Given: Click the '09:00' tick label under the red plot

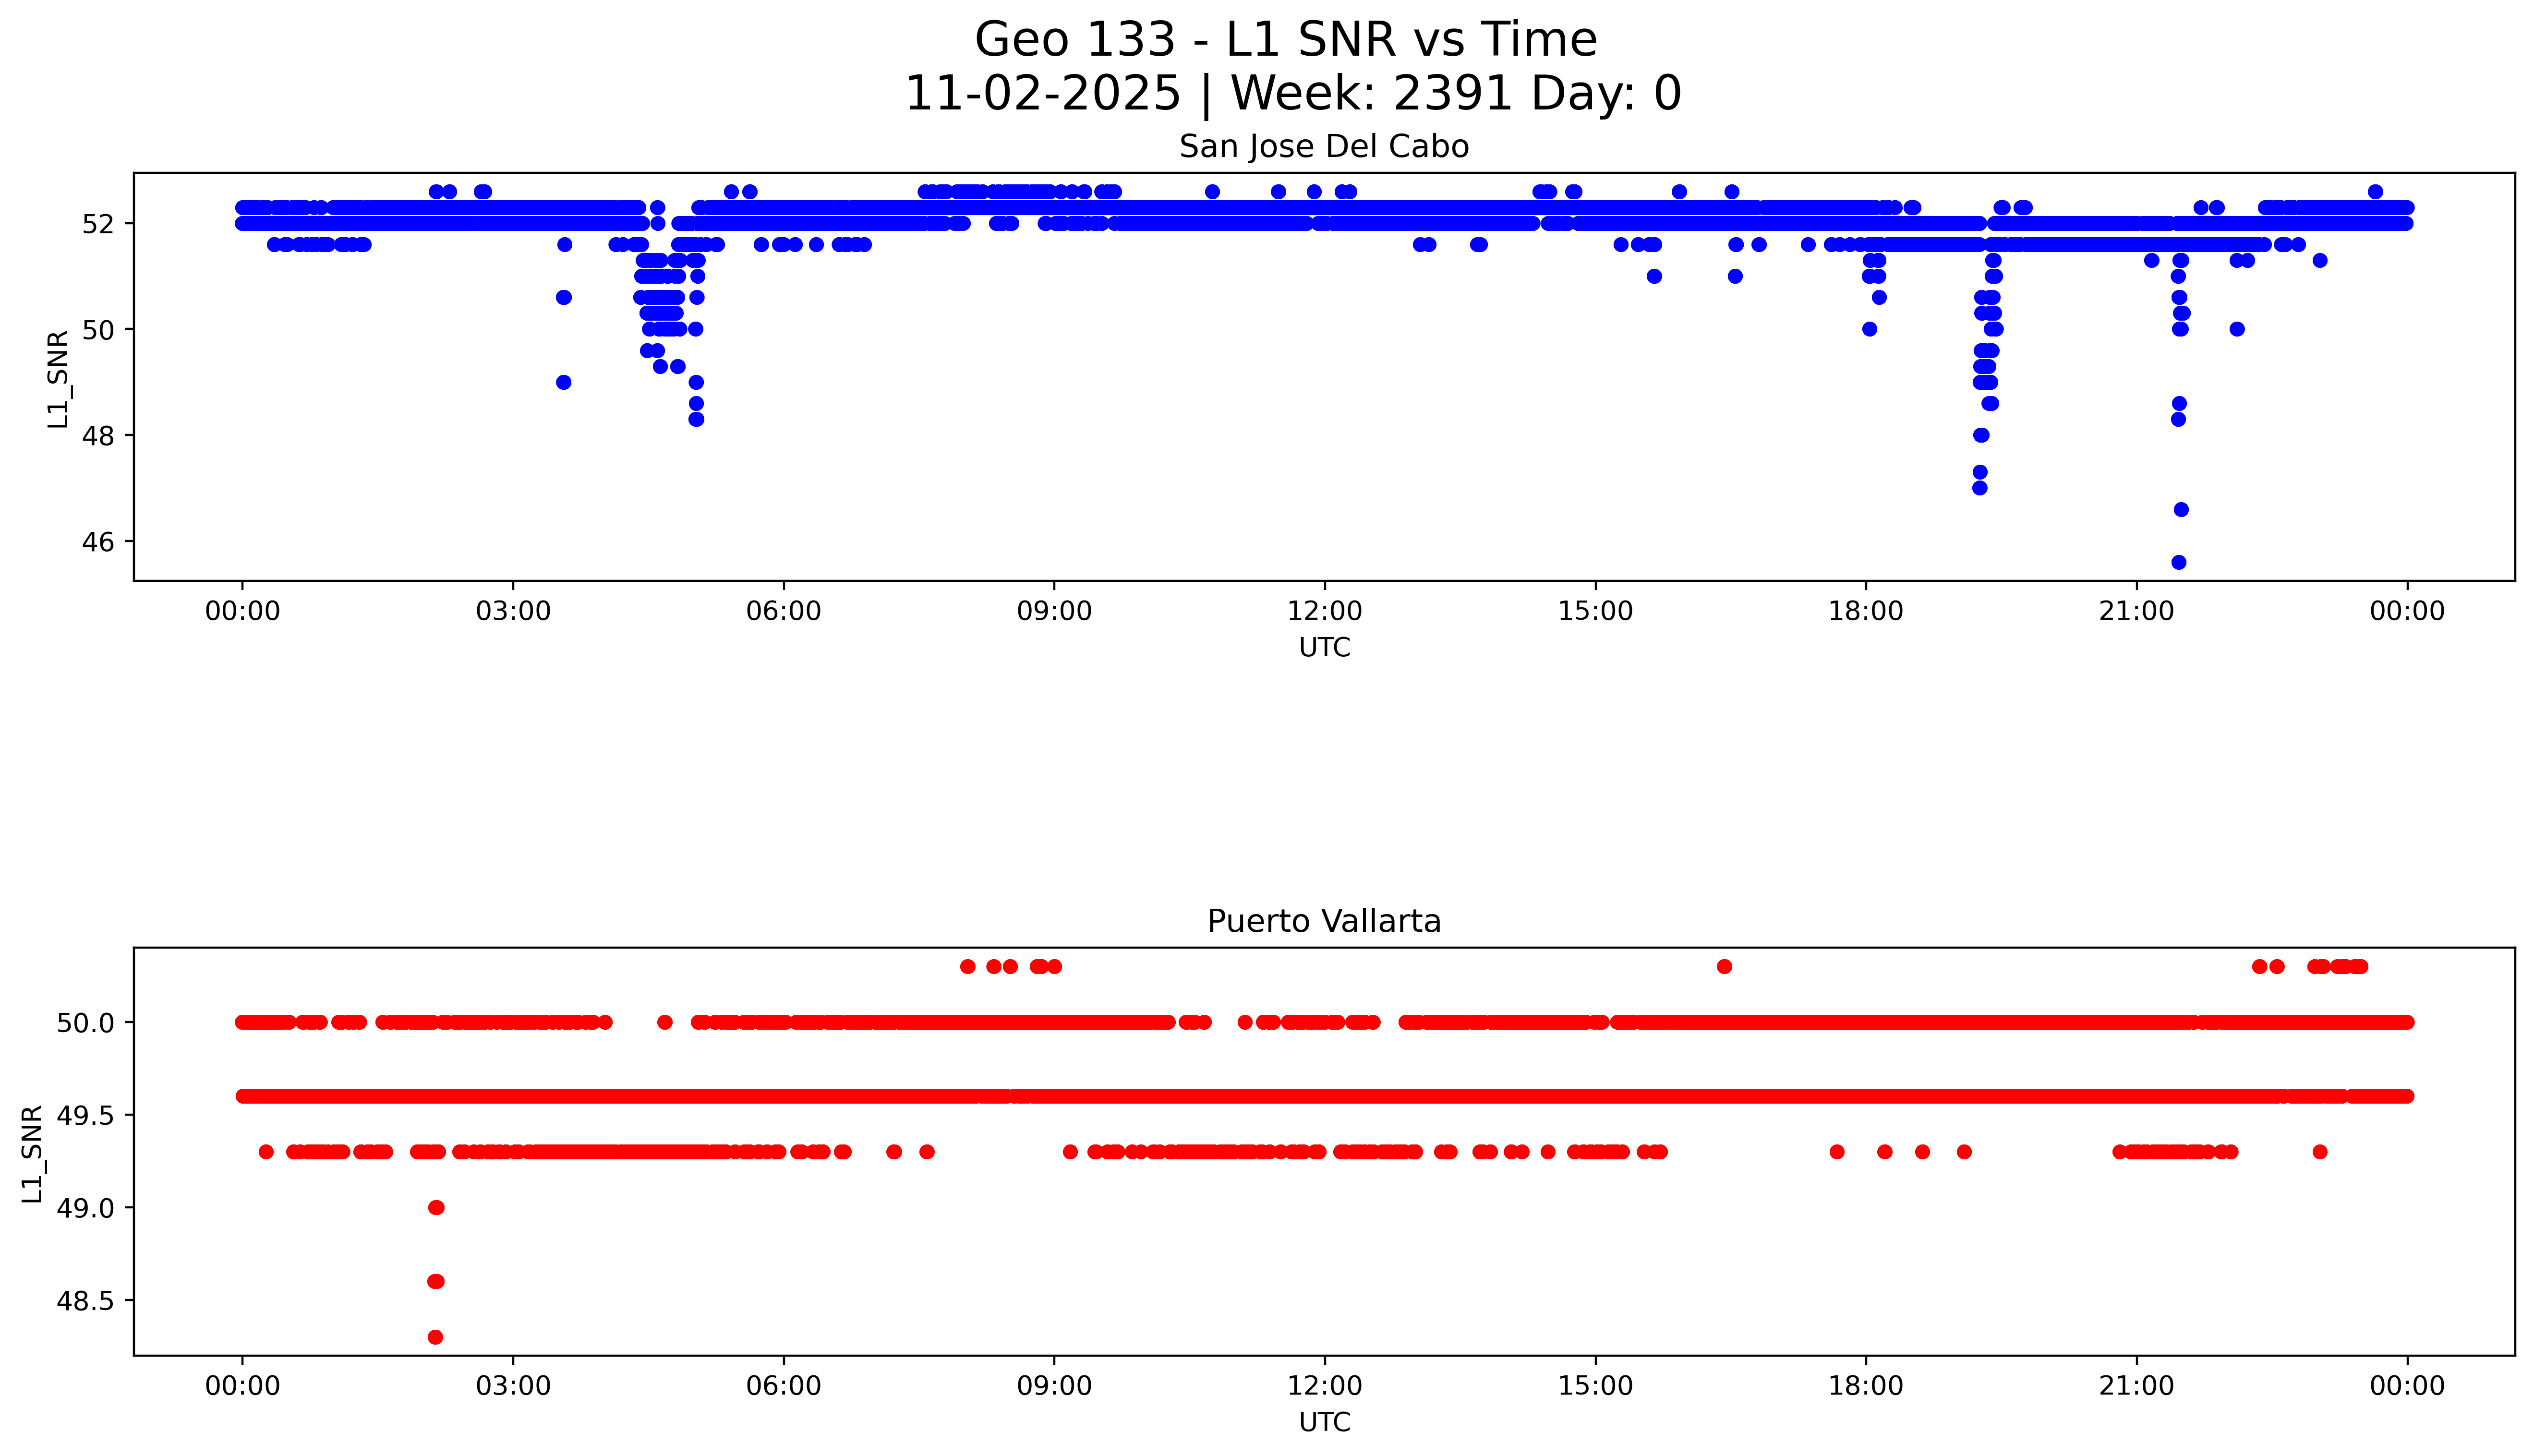Looking at the screenshot, I should pos(1054,1386).
